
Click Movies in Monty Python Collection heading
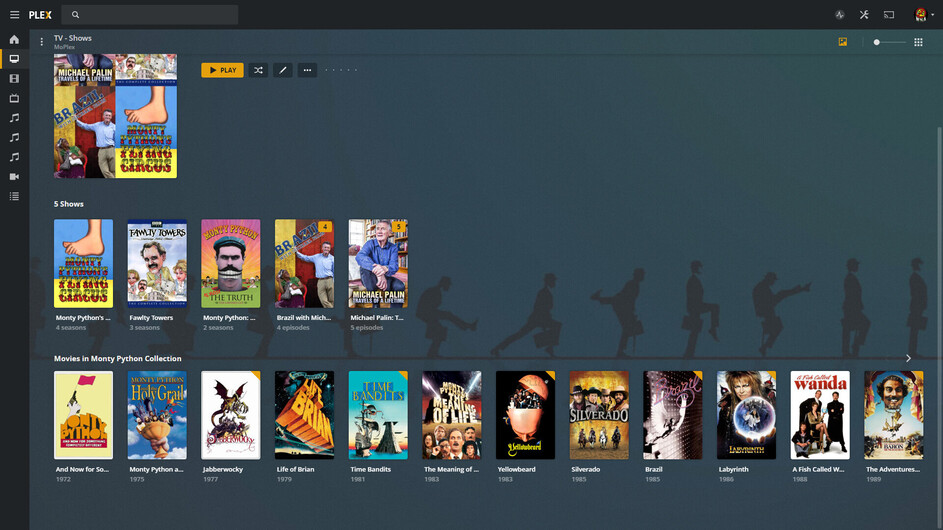coord(118,359)
